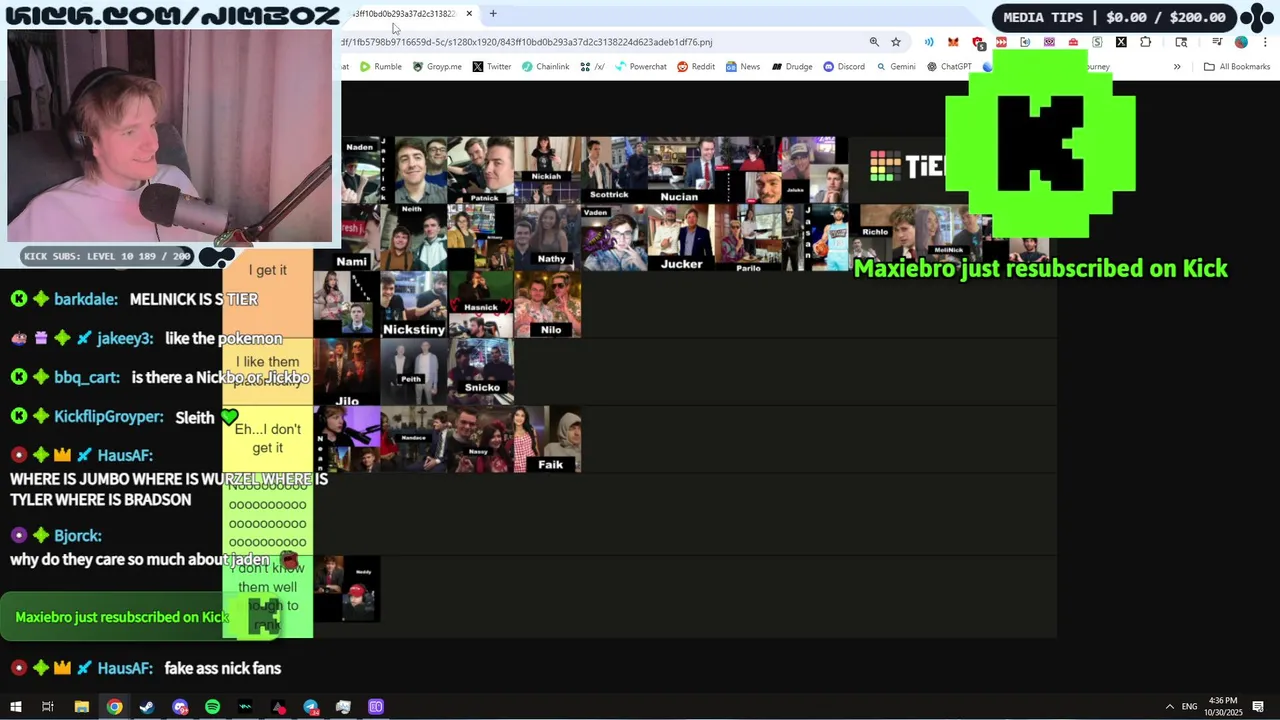Click the 'Eh...I don't get it' tier label
This screenshot has width=1280, height=720.
(x=268, y=439)
